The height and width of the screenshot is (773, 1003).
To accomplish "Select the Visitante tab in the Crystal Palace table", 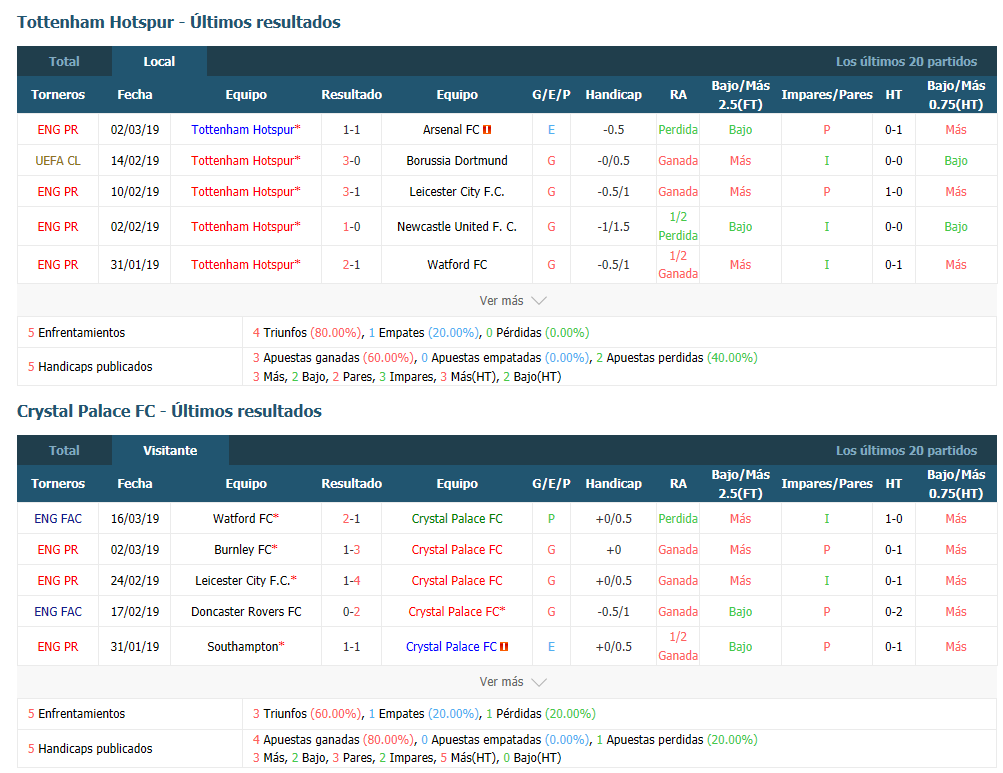I will click(x=170, y=450).
